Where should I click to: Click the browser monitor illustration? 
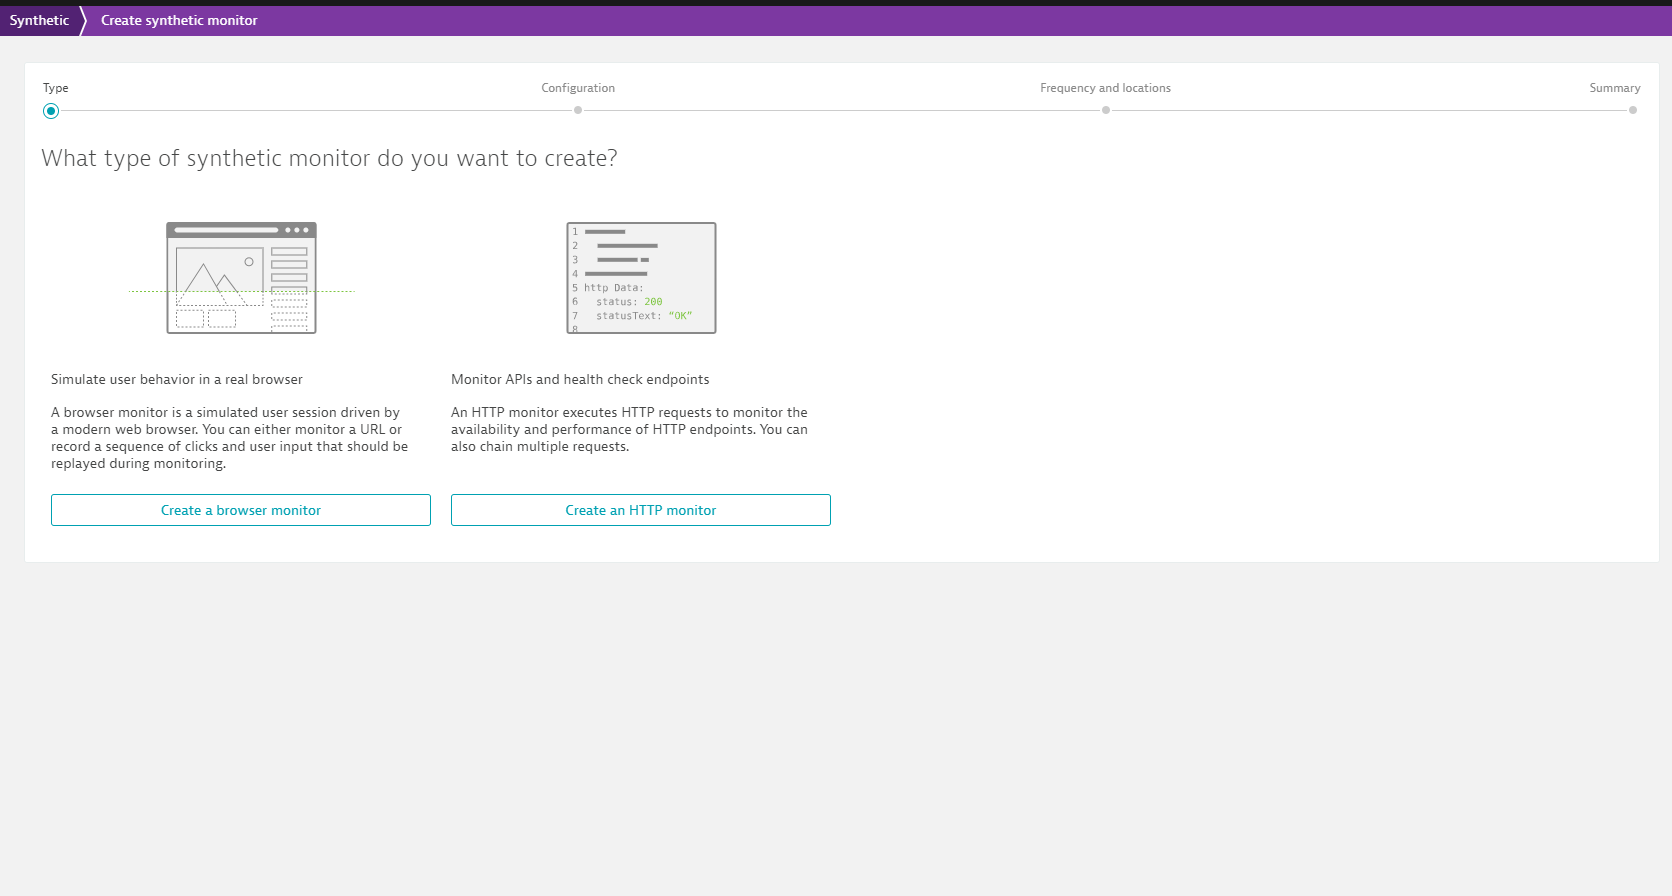[x=241, y=278]
